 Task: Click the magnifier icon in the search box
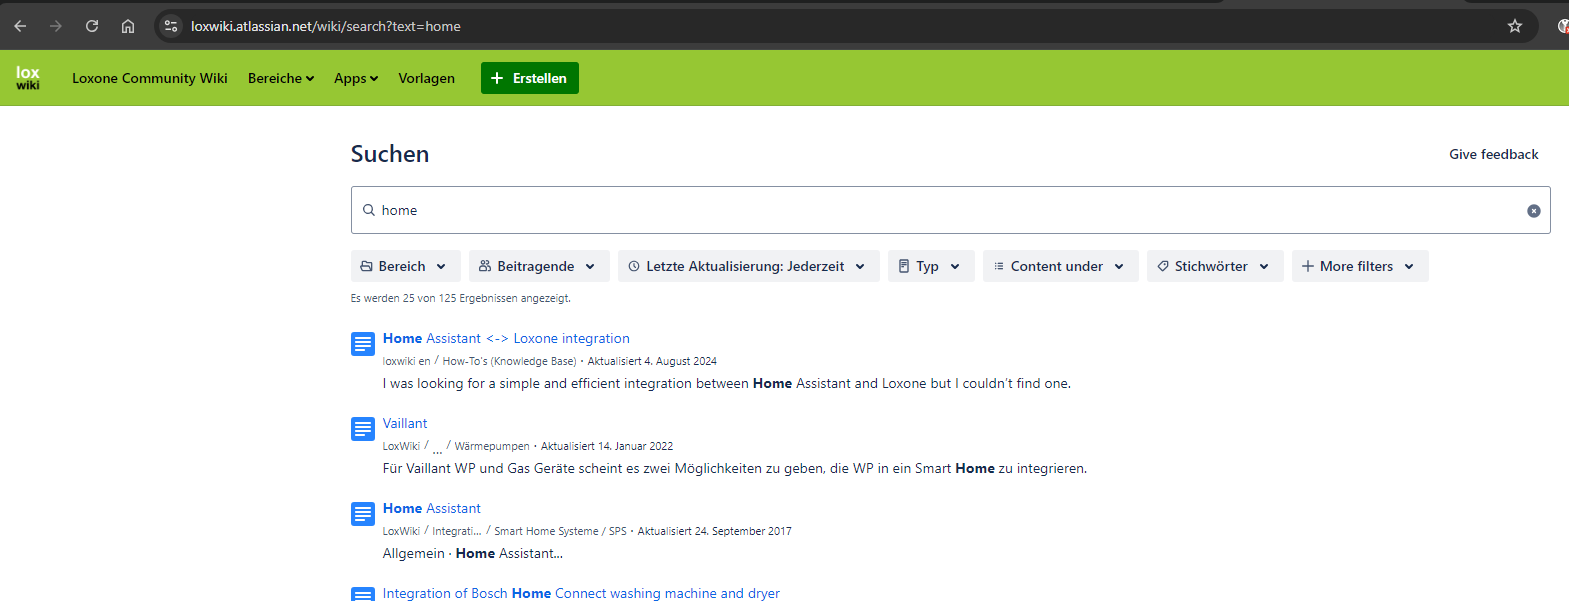(369, 210)
